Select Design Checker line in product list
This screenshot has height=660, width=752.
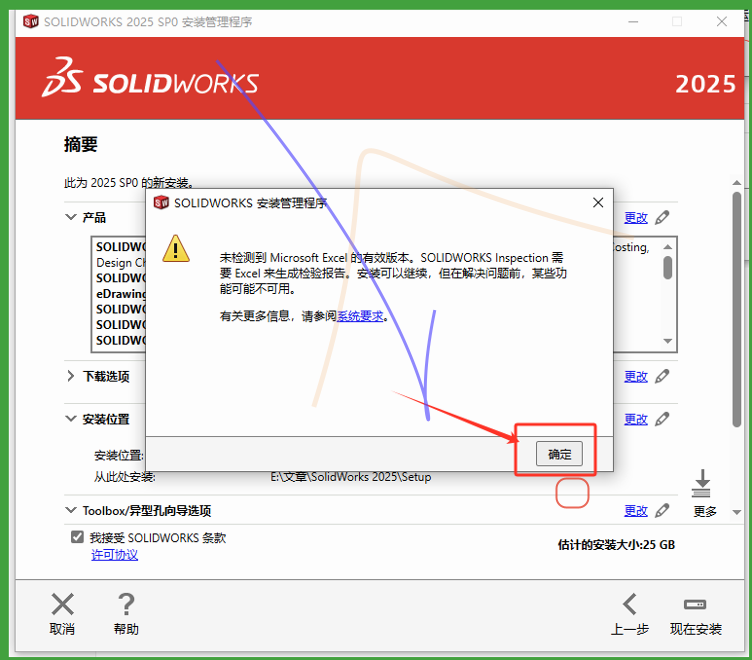coord(121,262)
